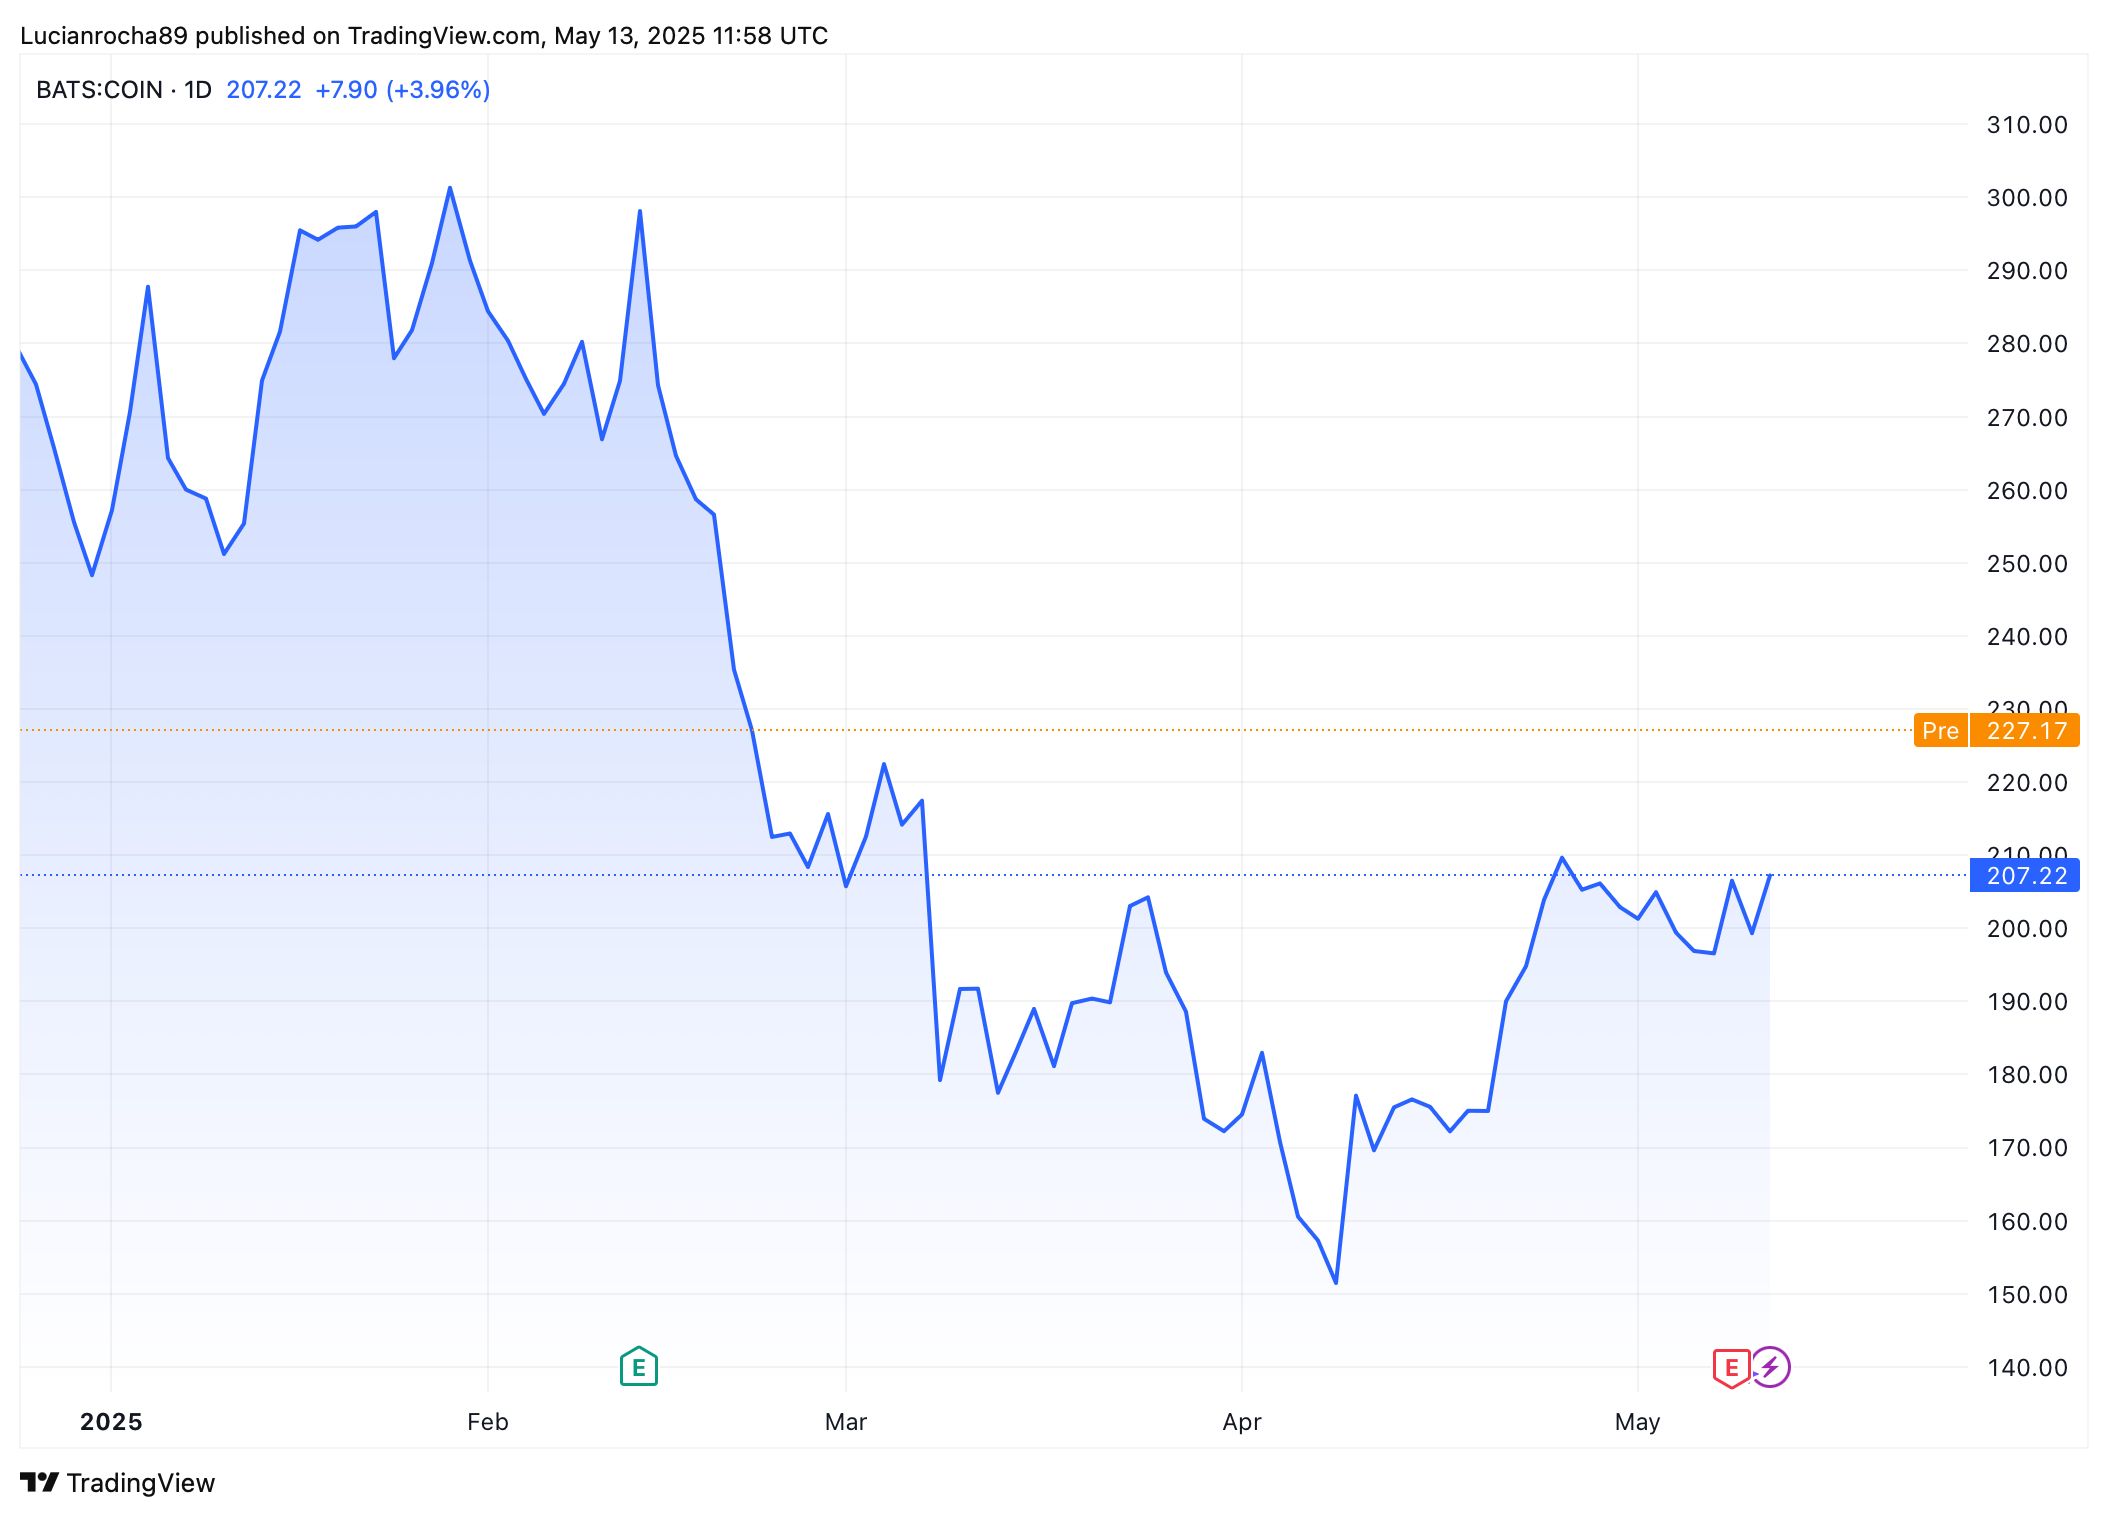Open the TradingView wordmark link at bottom
This screenshot has width=2108, height=1518.
141,1482
